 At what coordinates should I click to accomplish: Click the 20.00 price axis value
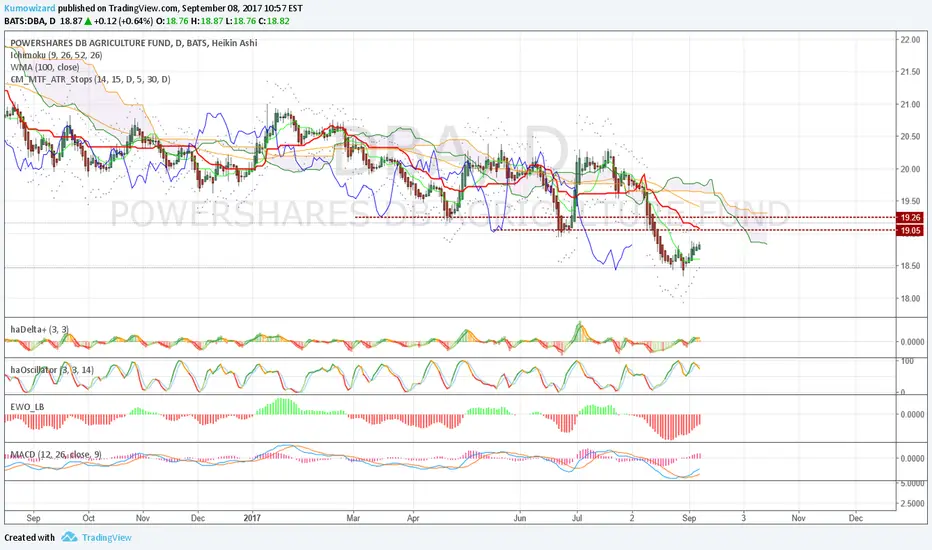pos(909,169)
